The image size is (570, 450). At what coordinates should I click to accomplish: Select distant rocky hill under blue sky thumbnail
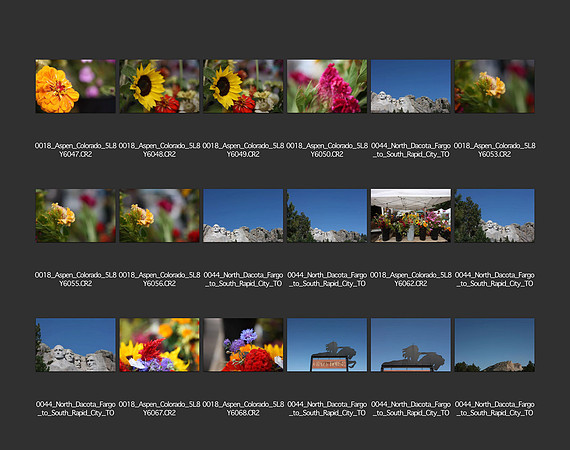pyautogui.click(x=494, y=345)
